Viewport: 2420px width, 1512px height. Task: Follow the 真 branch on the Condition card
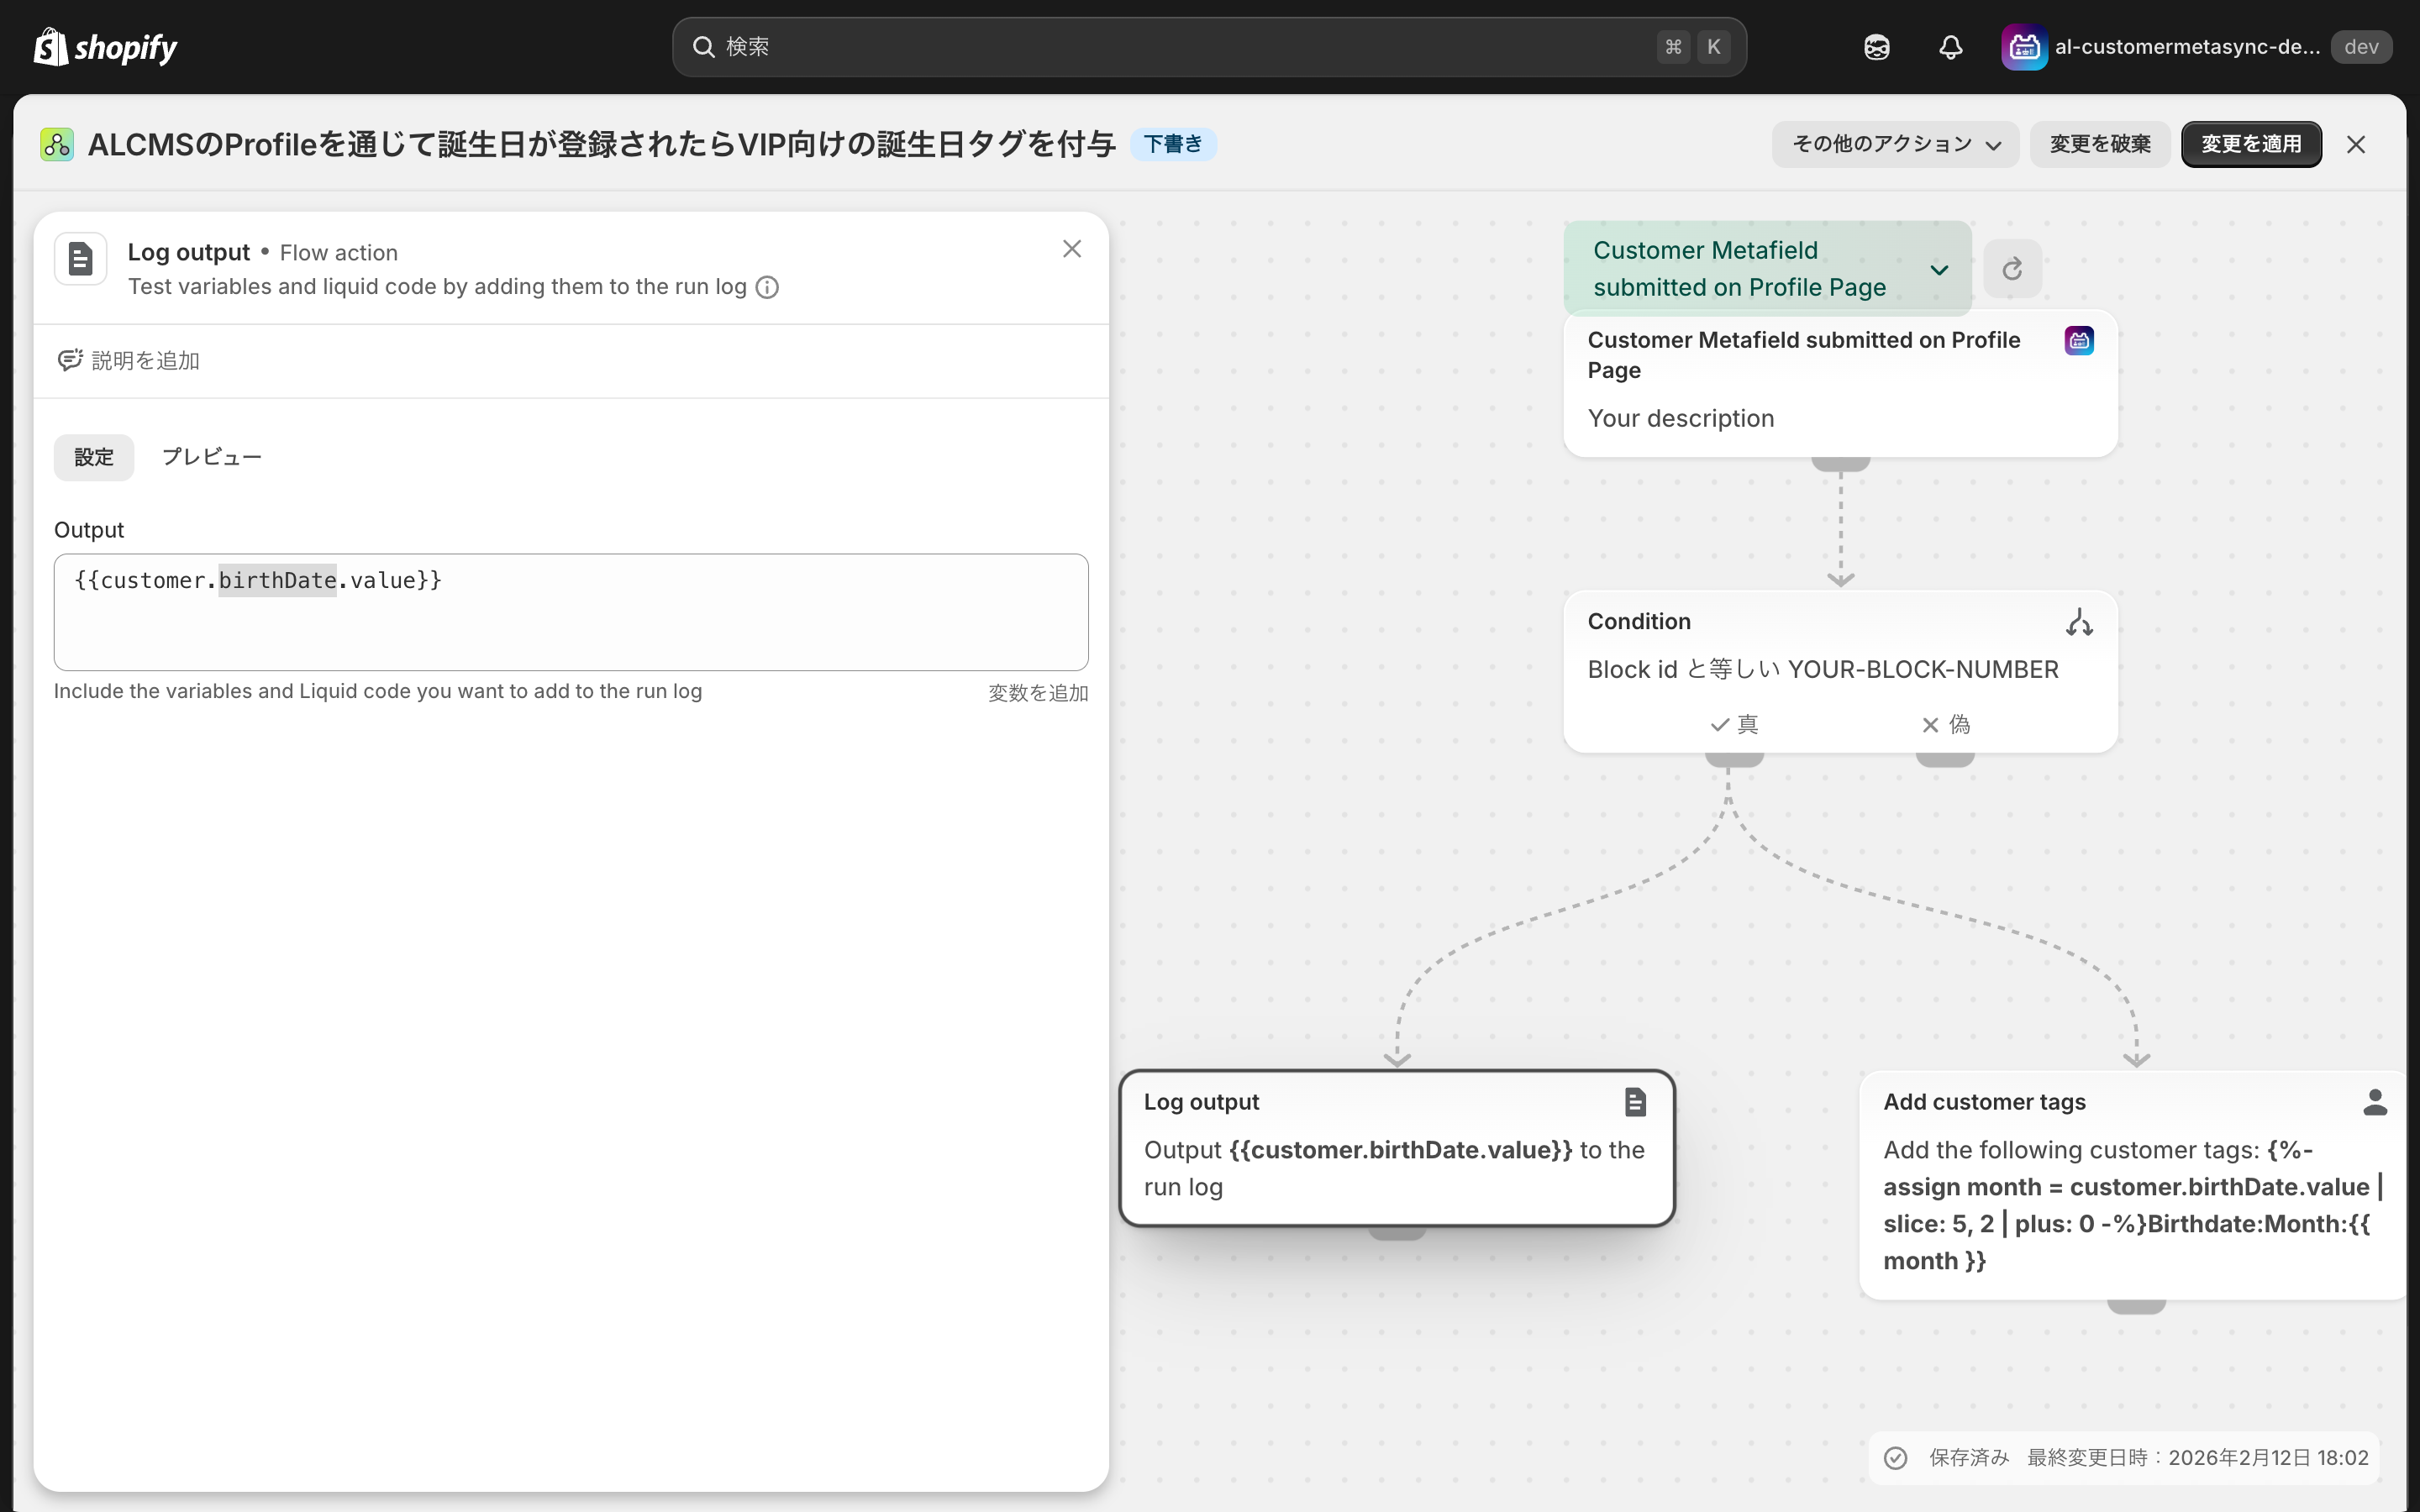pos(1734,724)
